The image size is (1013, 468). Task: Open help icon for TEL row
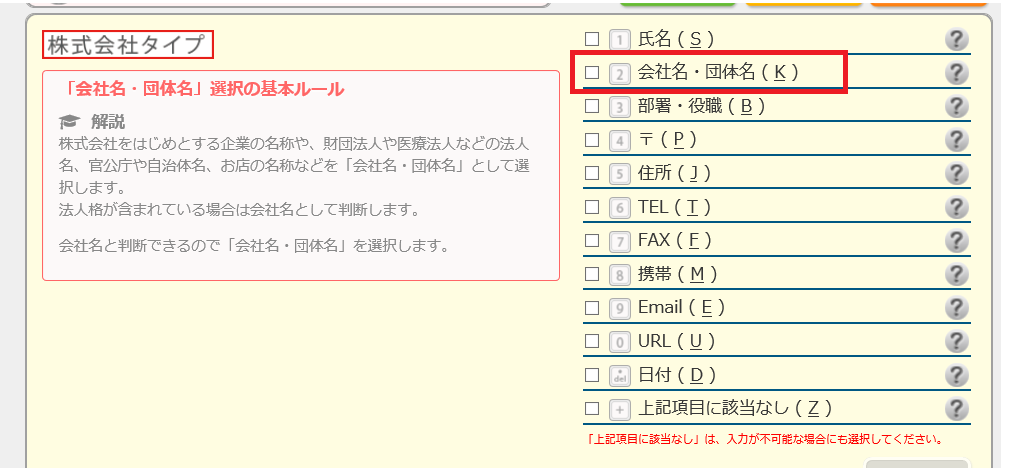point(957,207)
